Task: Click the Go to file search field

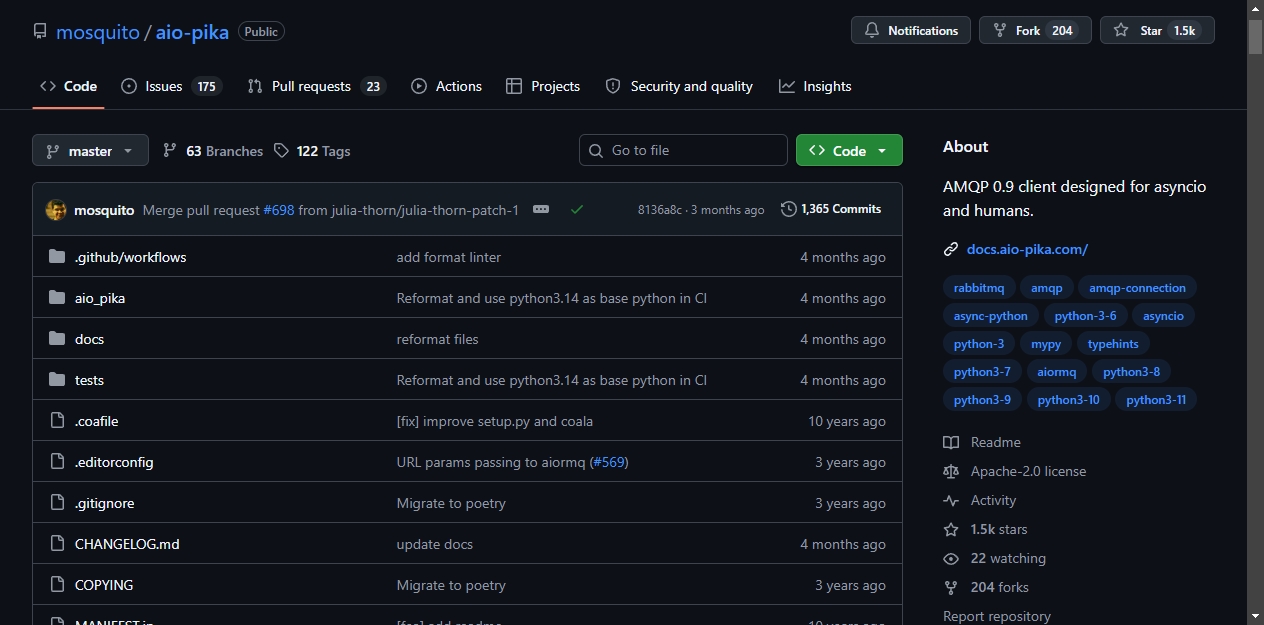Action: (x=683, y=150)
